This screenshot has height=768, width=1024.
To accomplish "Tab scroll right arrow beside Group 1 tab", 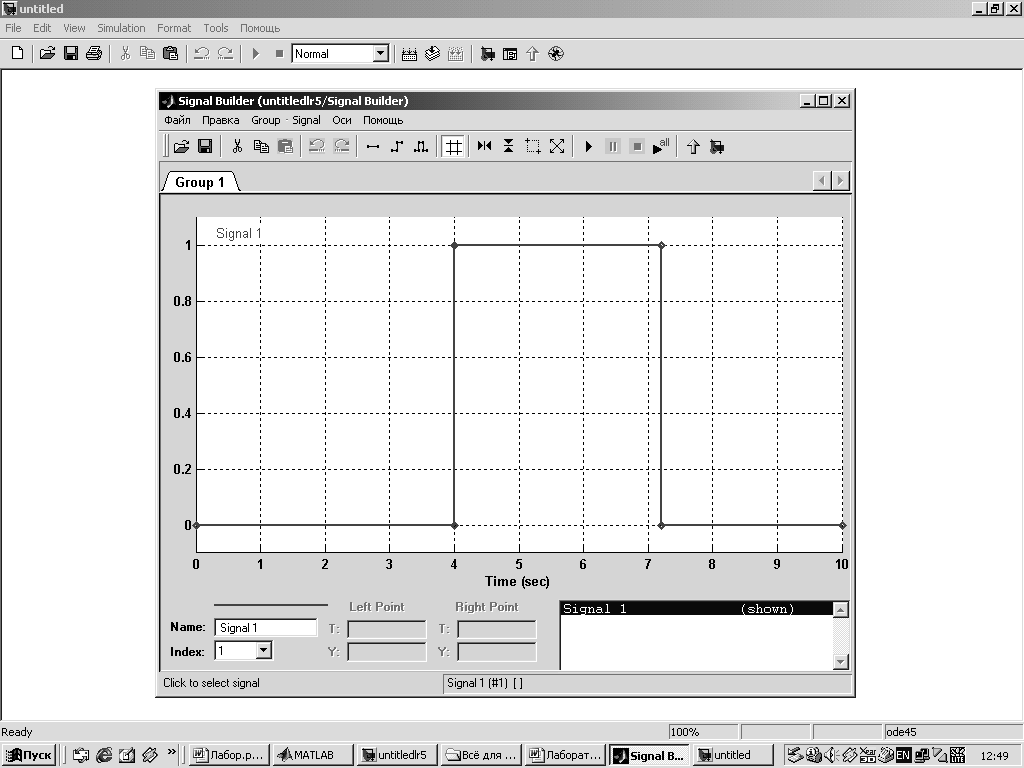I will coord(840,180).
